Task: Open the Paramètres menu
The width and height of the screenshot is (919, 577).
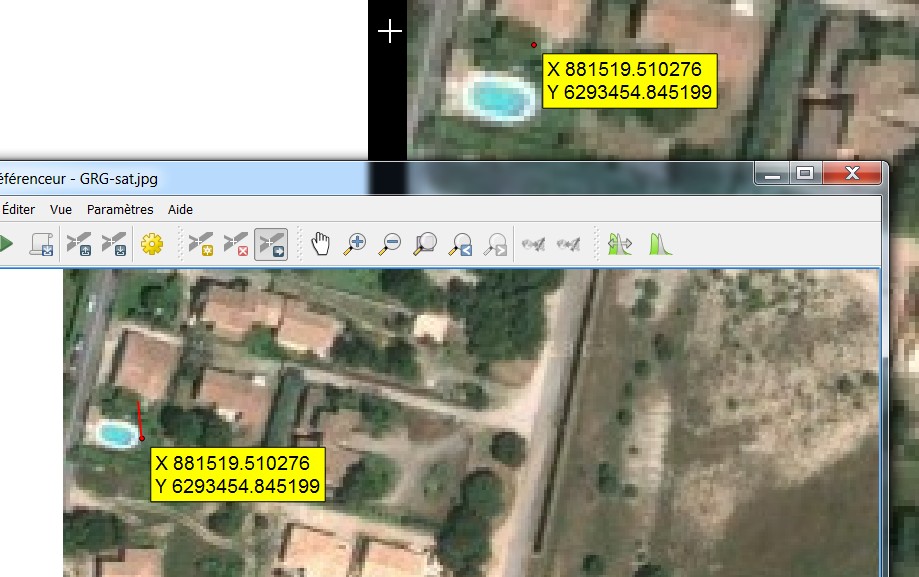Action: click(x=120, y=209)
